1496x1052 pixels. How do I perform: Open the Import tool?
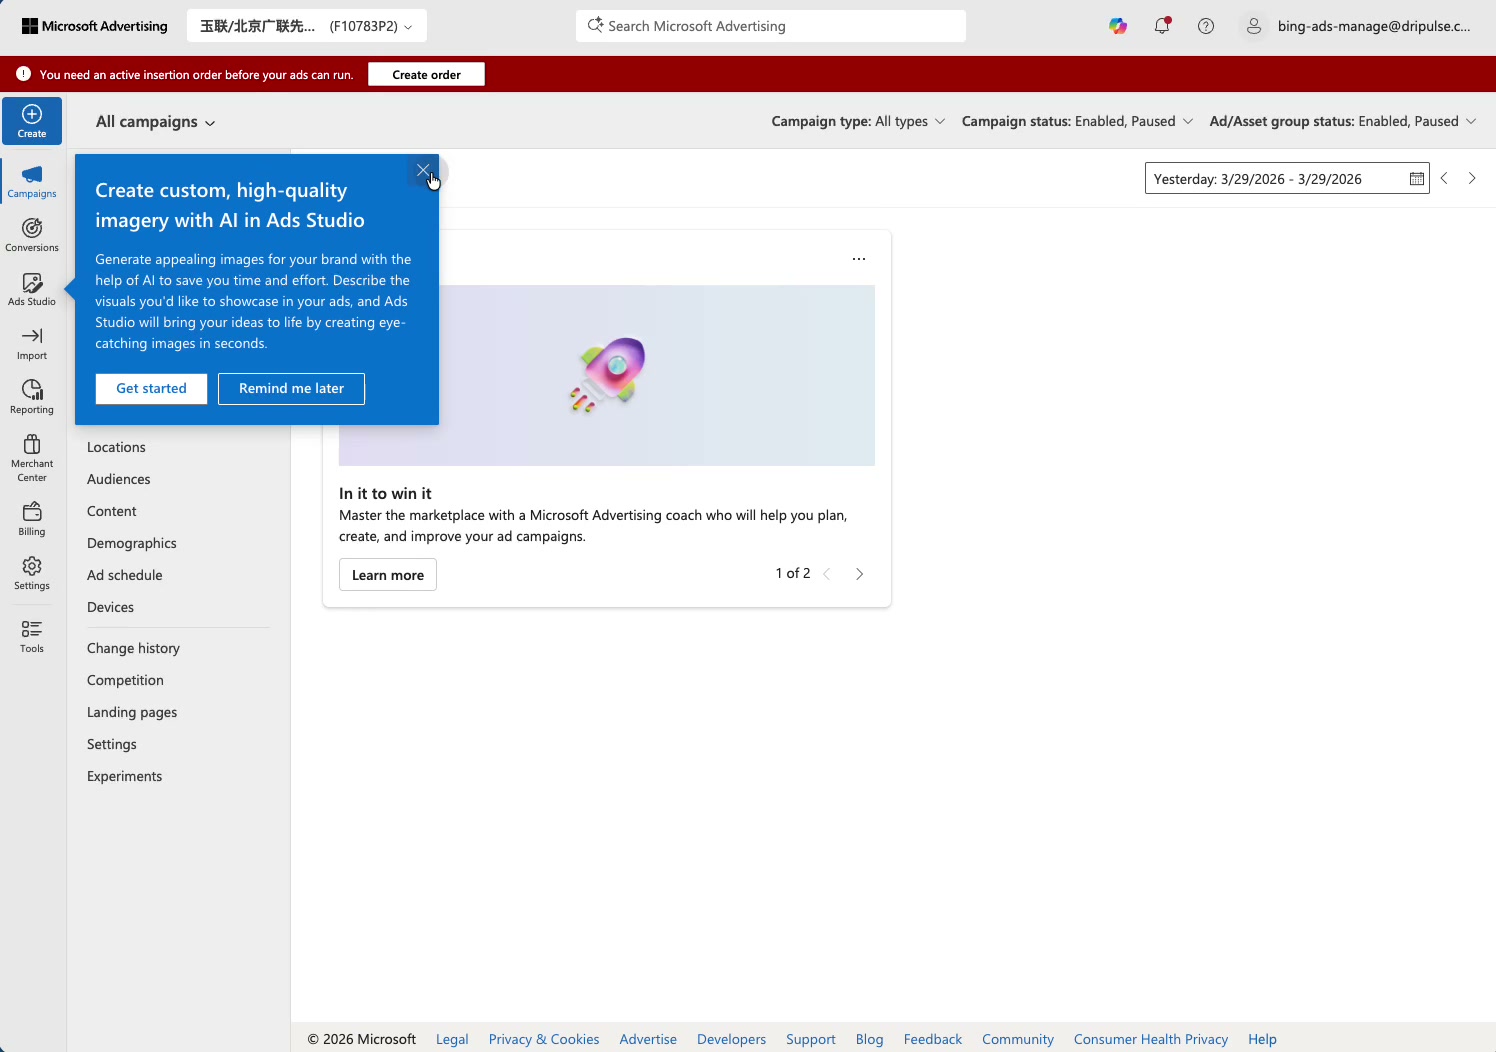coord(32,343)
